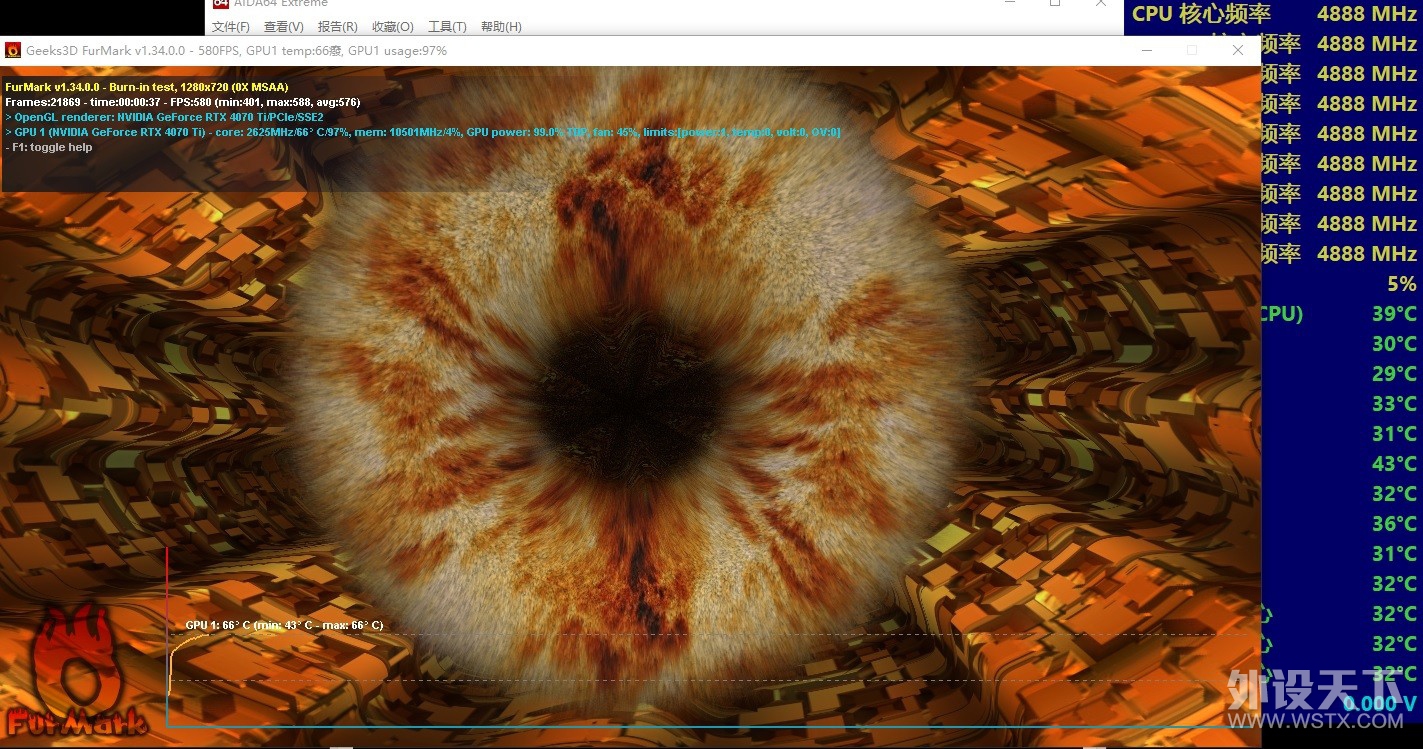The height and width of the screenshot is (749, 1423).
Task: Click the '36°C' temperature reading
Action: pyautogui.click(x=1394, y=524)
